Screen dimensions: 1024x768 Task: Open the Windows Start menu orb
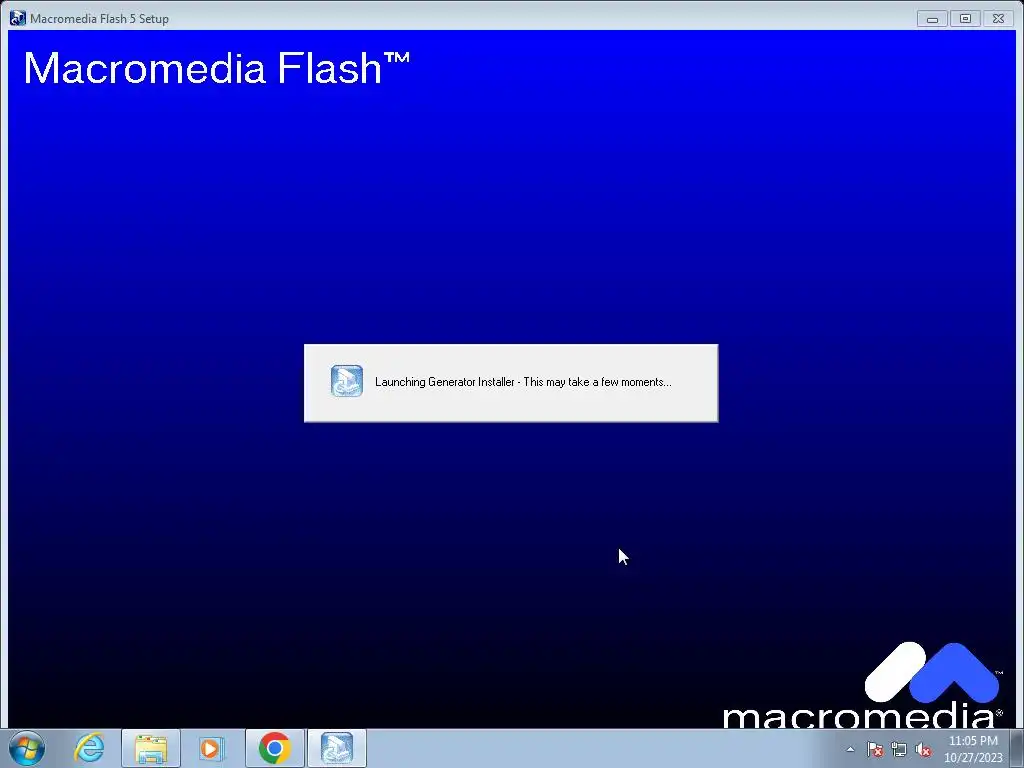27,748
